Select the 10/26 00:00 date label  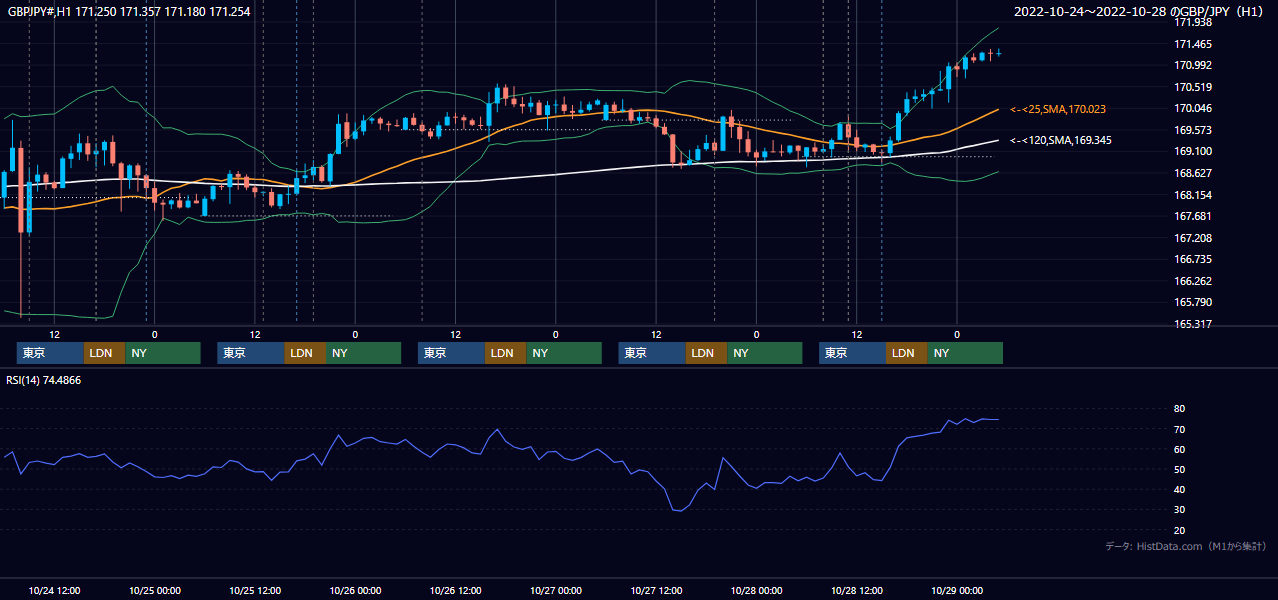click(x=355, y=590)
